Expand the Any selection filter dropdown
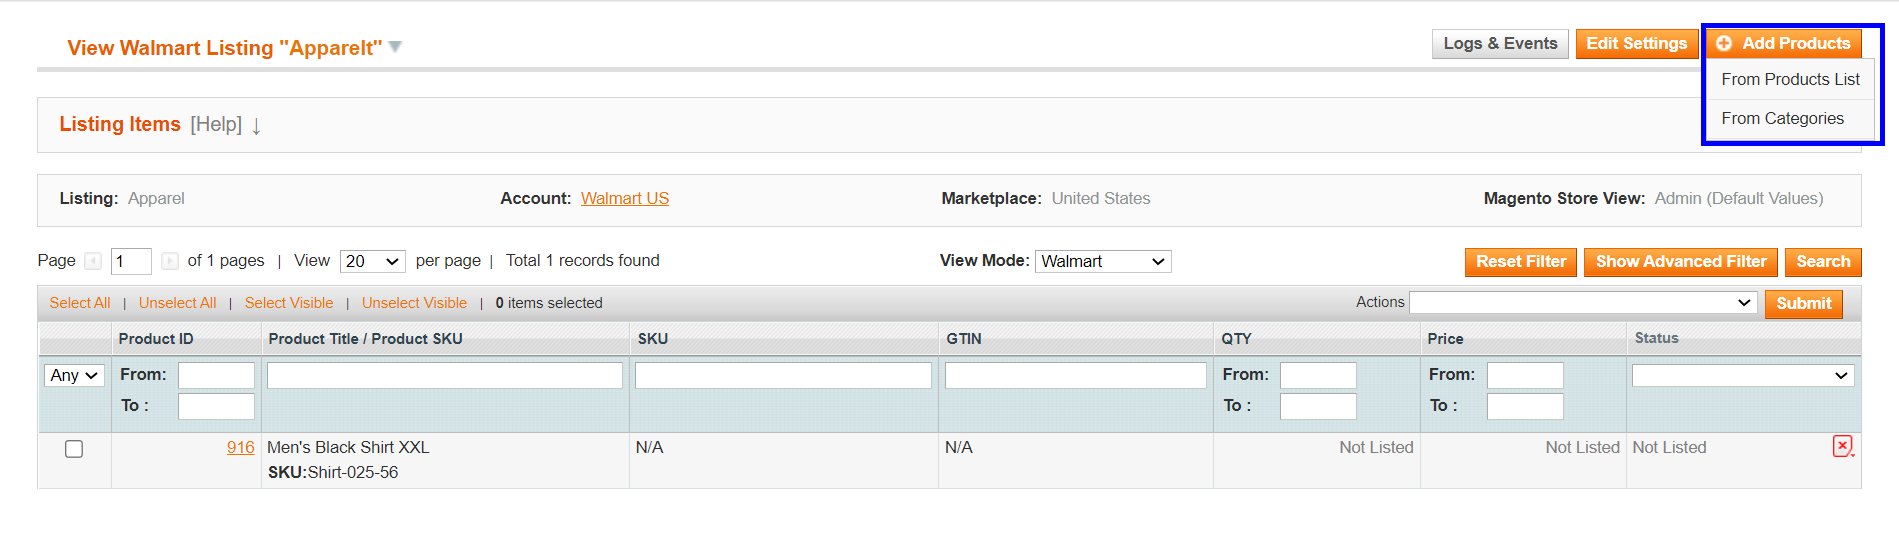The image size is (1899, 537). coord(74,375)
